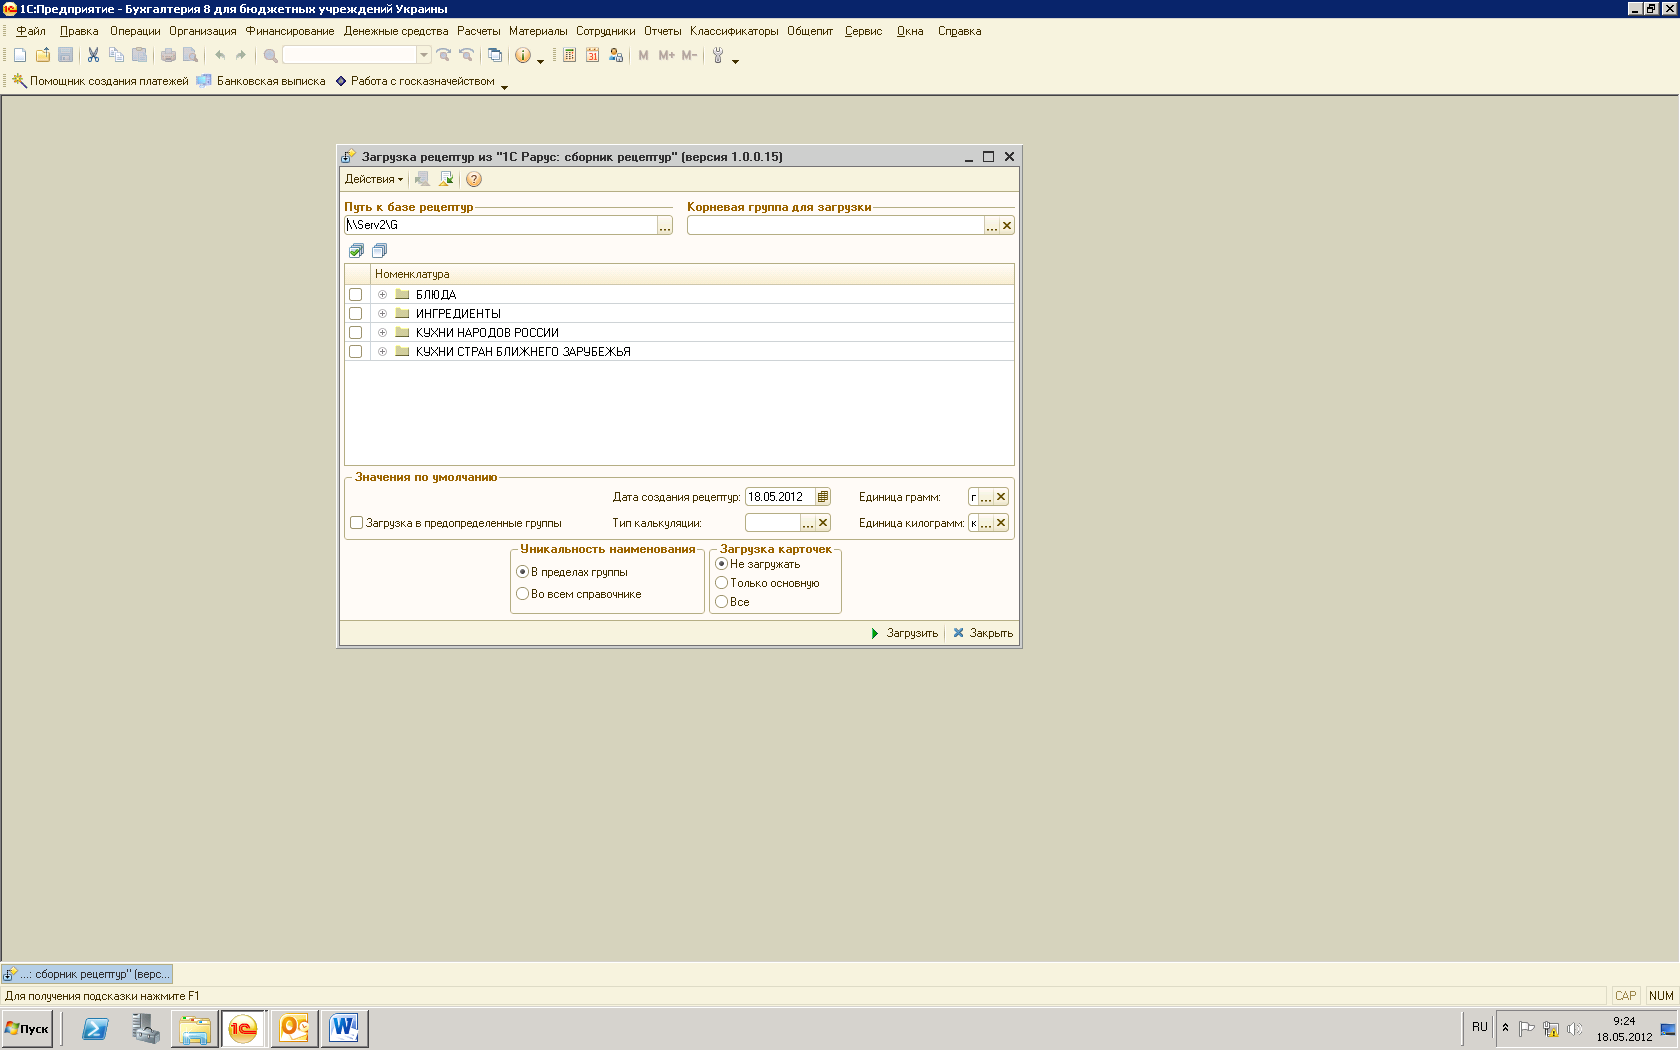1680x1050 pixels.
Task: Open the calendar icon in the toolbar
Action: tap(592, 56)
